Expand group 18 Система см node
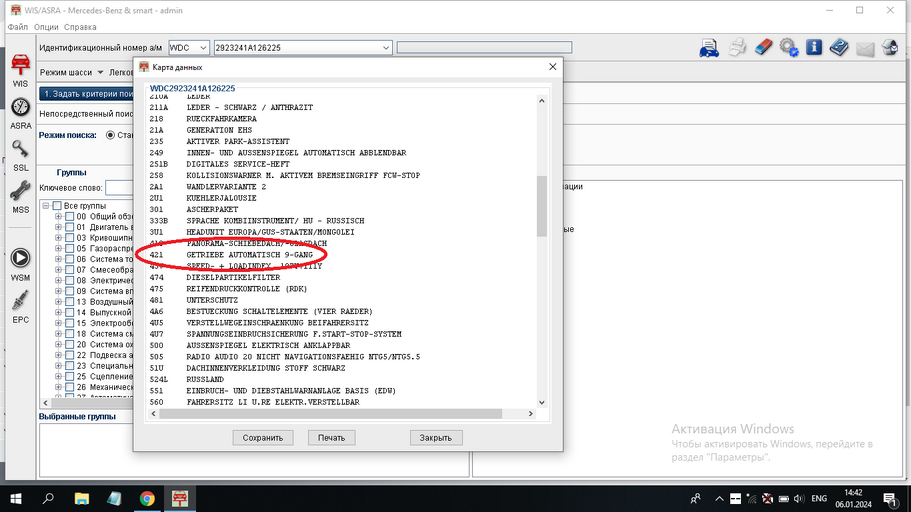The height and width of the screenshot is (512, 911). click(x=58, y=334)
